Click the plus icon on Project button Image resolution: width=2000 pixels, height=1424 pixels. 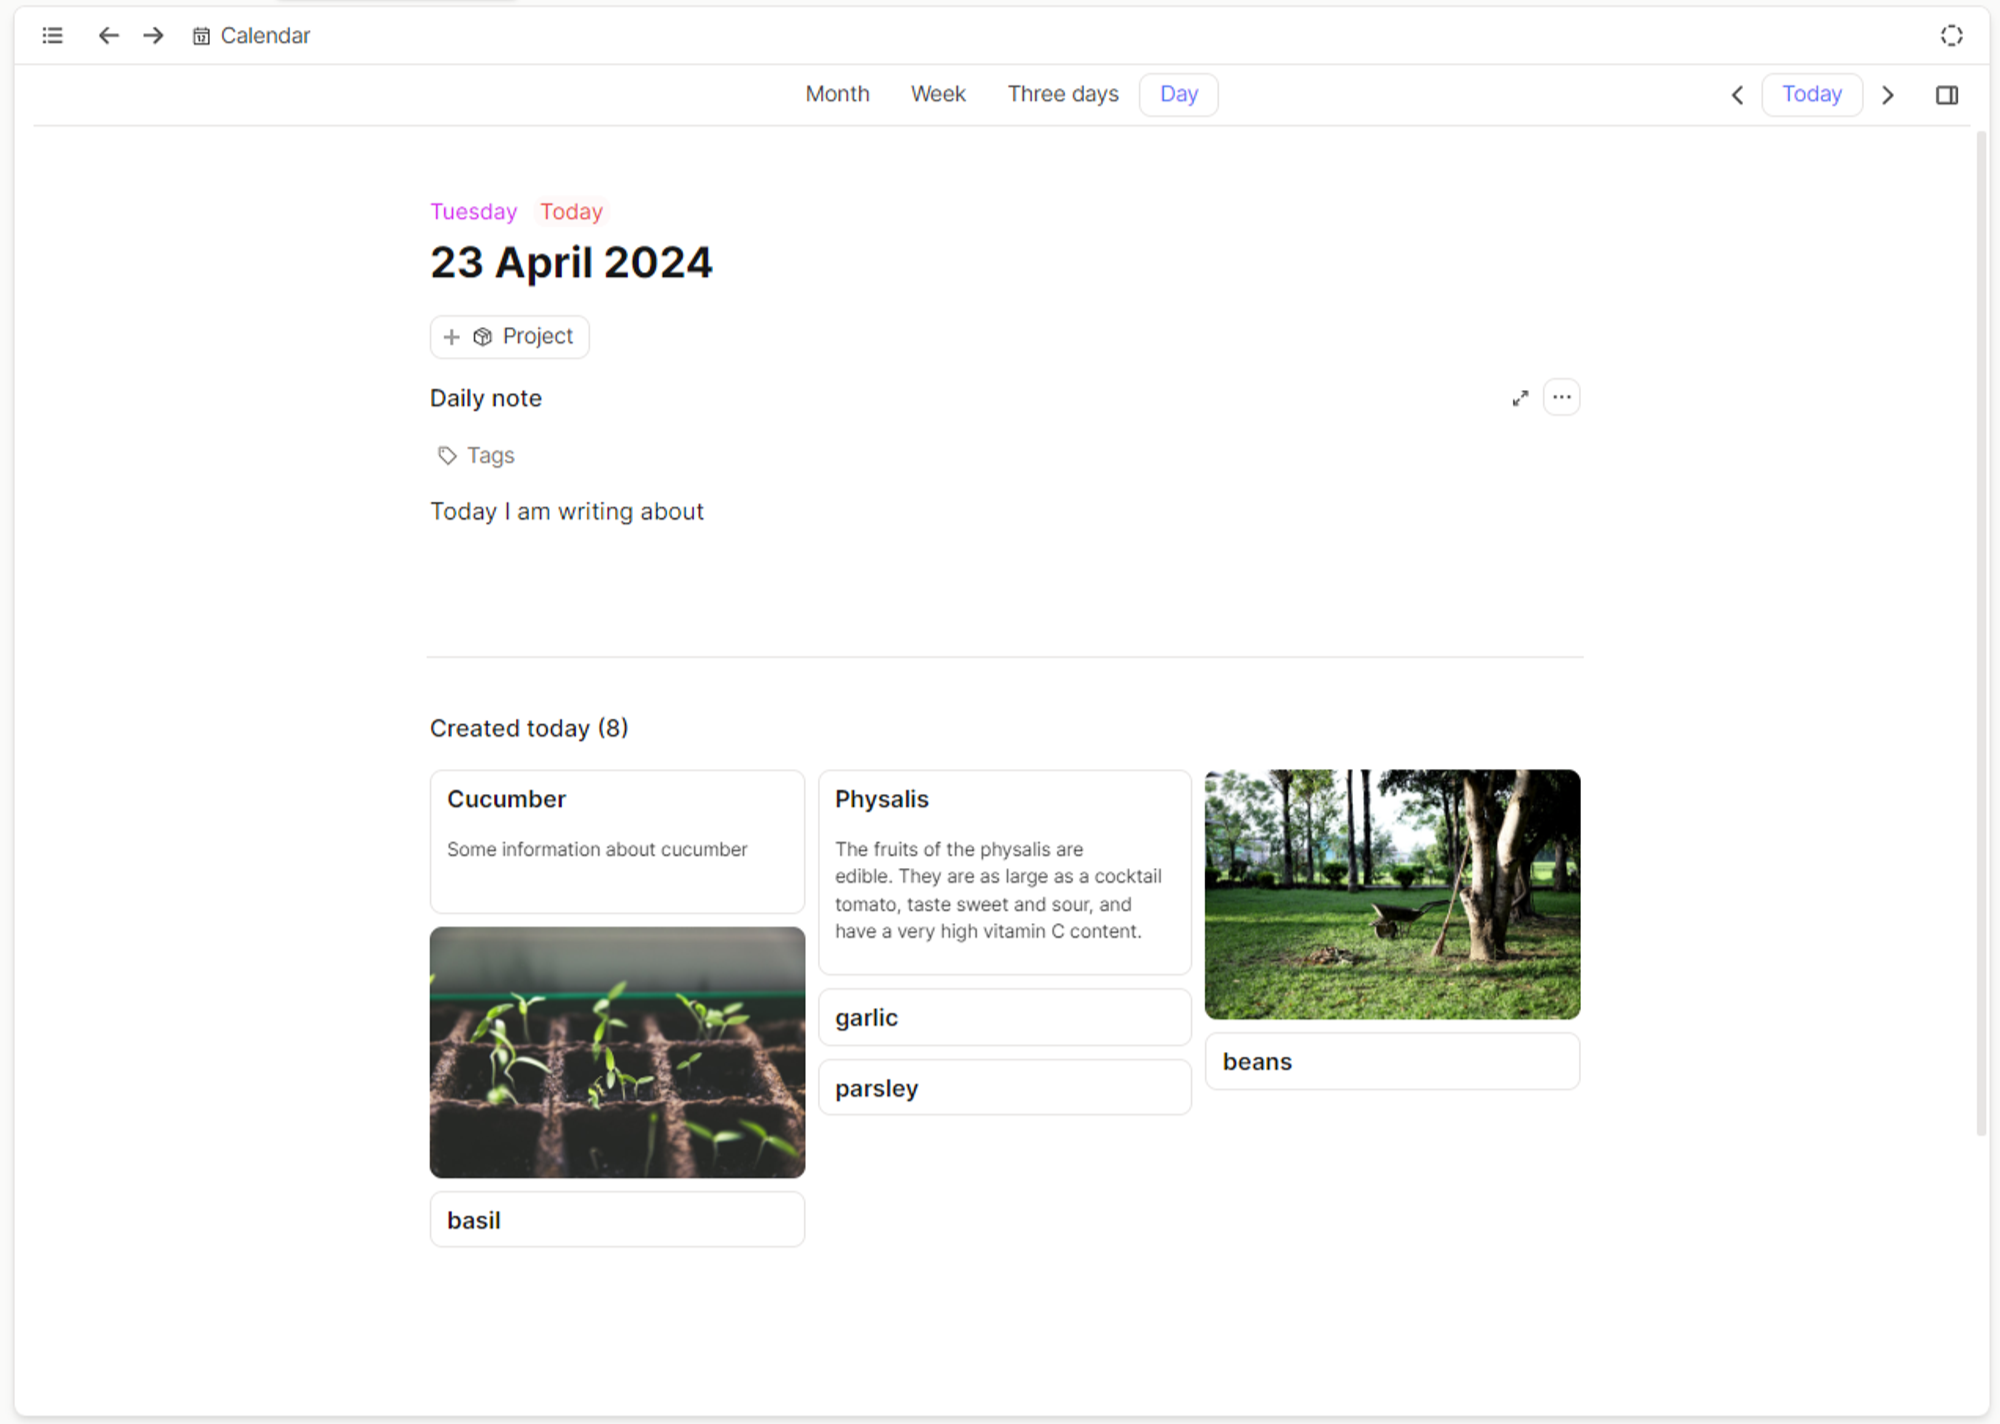[x=452, y=337]
